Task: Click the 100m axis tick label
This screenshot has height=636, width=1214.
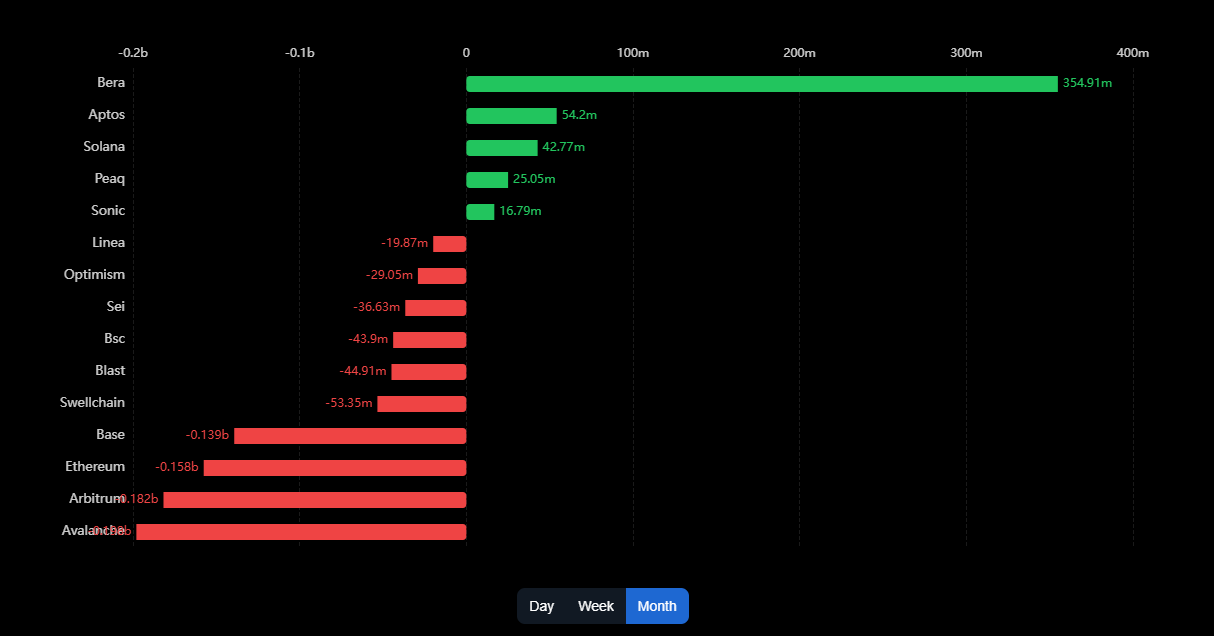Action: coord(633,52)
